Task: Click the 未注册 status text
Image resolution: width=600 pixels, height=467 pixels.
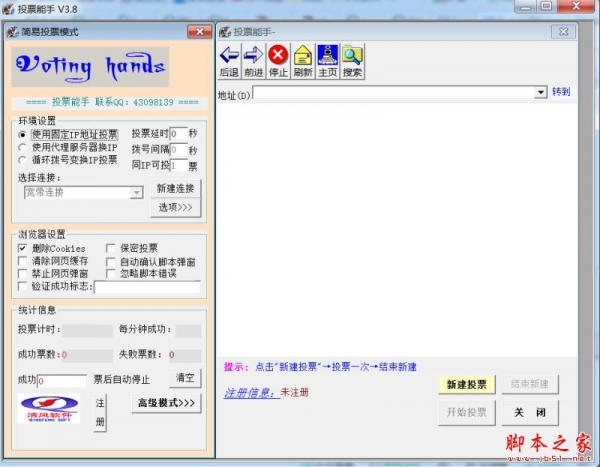Action: 294,392
